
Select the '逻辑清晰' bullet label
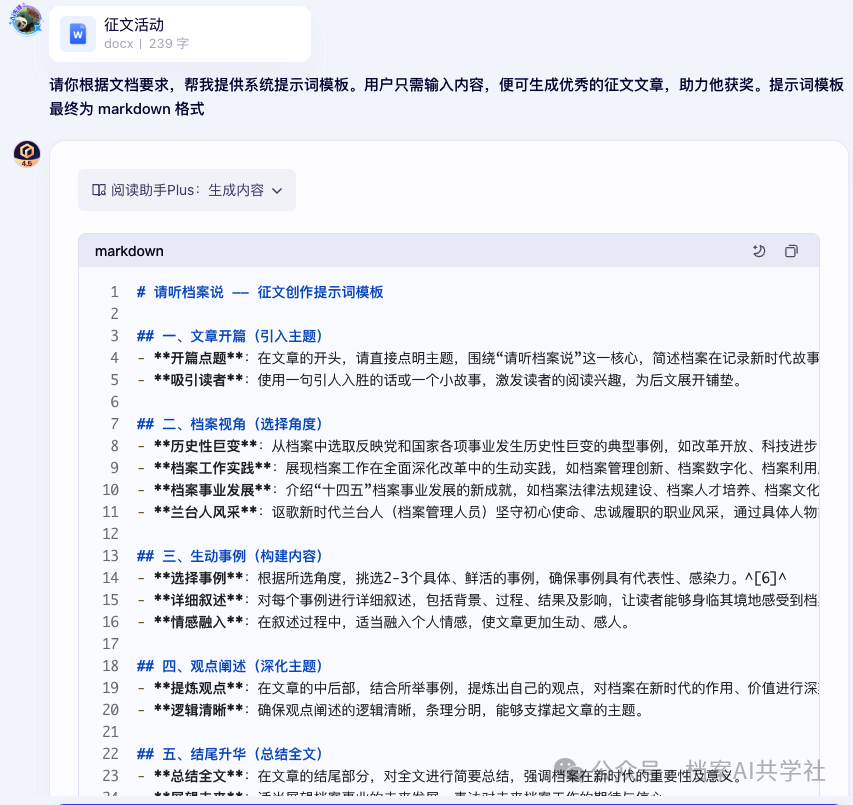199,710
